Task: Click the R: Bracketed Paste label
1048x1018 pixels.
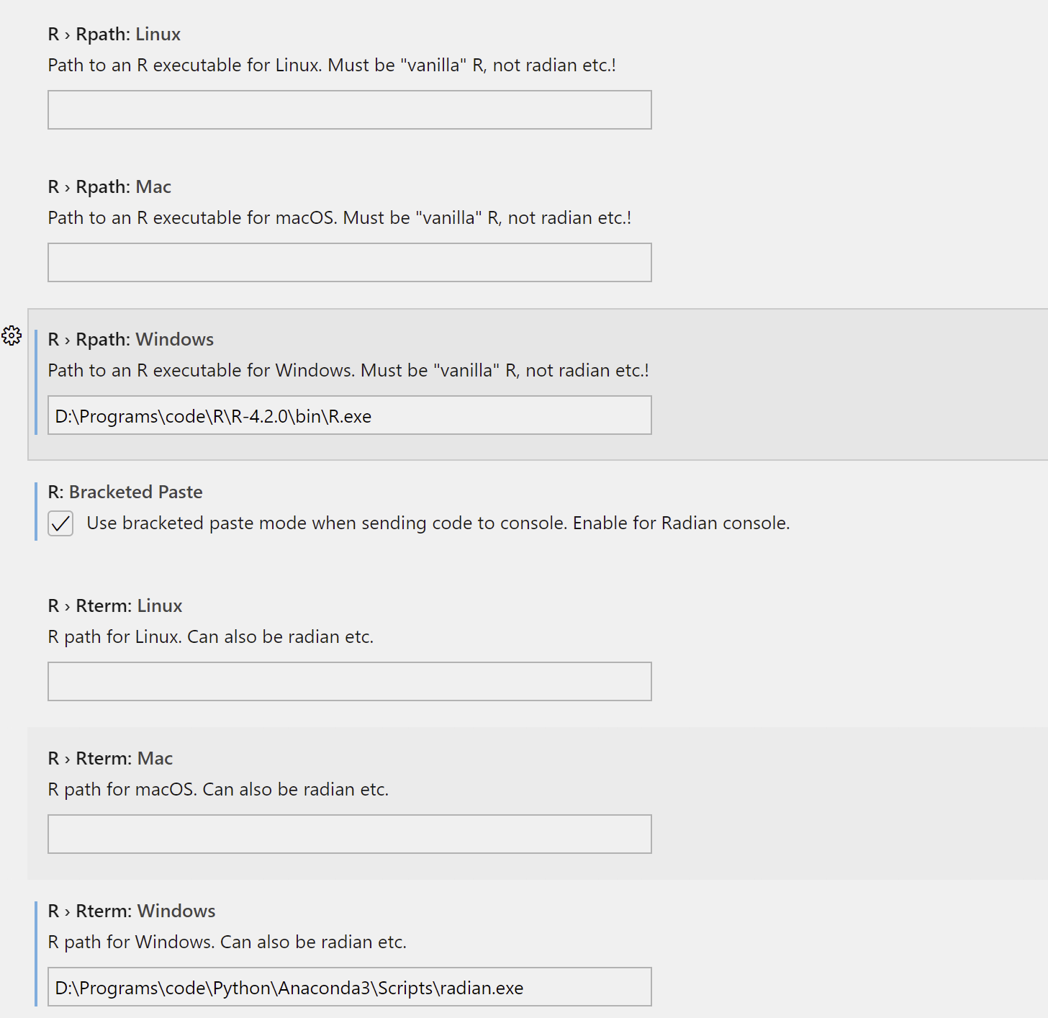Action: tap(124, 491)
